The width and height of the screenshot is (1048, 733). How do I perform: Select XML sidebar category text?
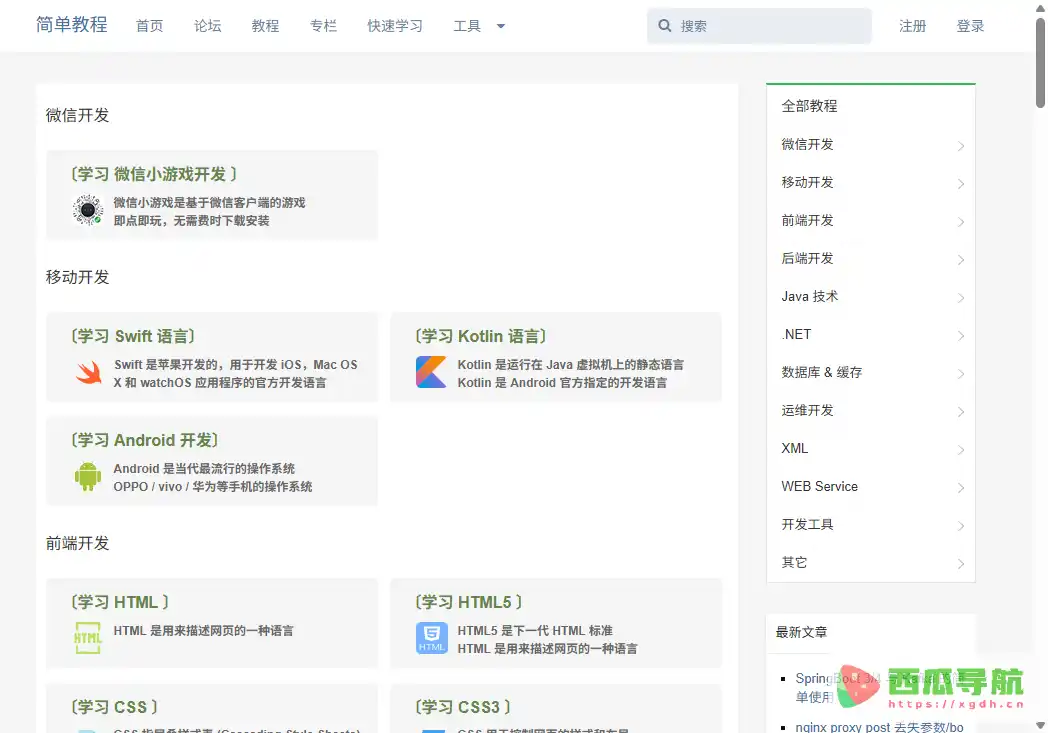coord(795,448)
